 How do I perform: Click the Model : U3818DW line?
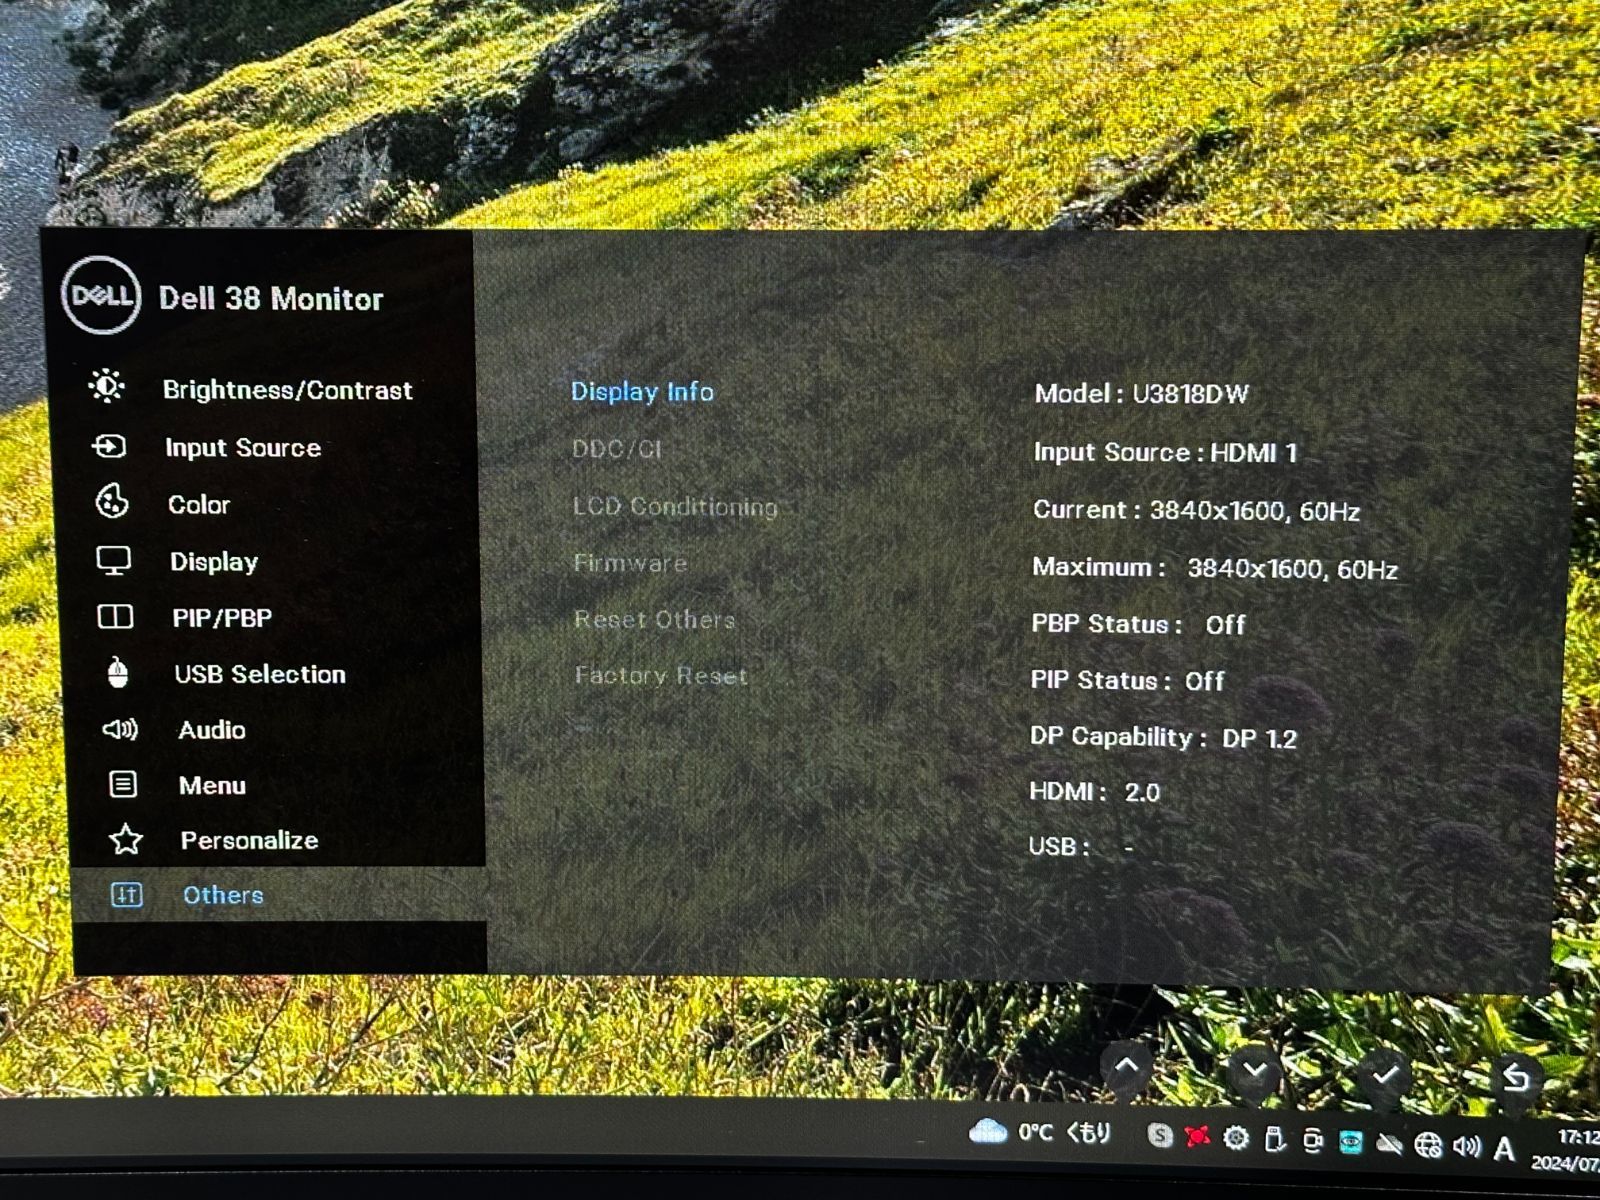[1141, 393]
